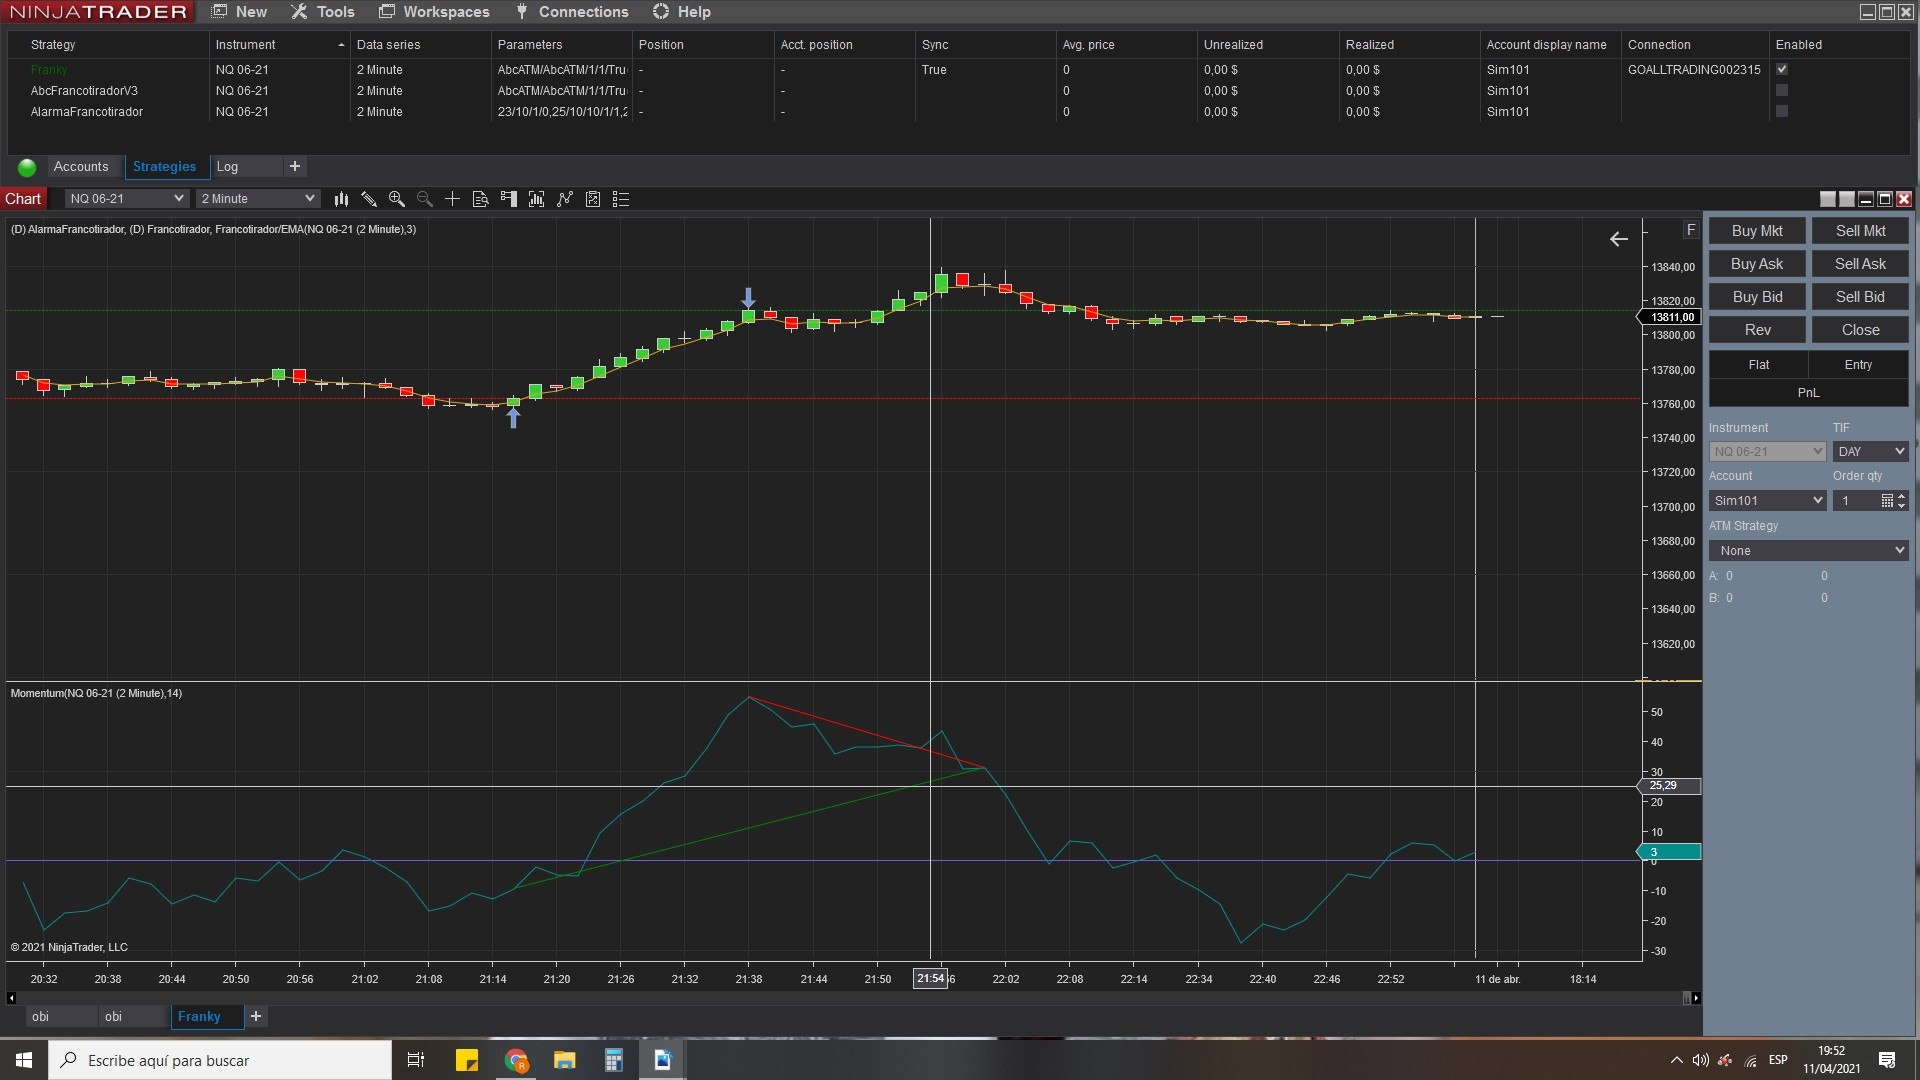Enable the AbcFrancotiradorV3 strategy checkbox
The width and height of the screenshot is (1920, 1080).
click(x=1782, y=90)
